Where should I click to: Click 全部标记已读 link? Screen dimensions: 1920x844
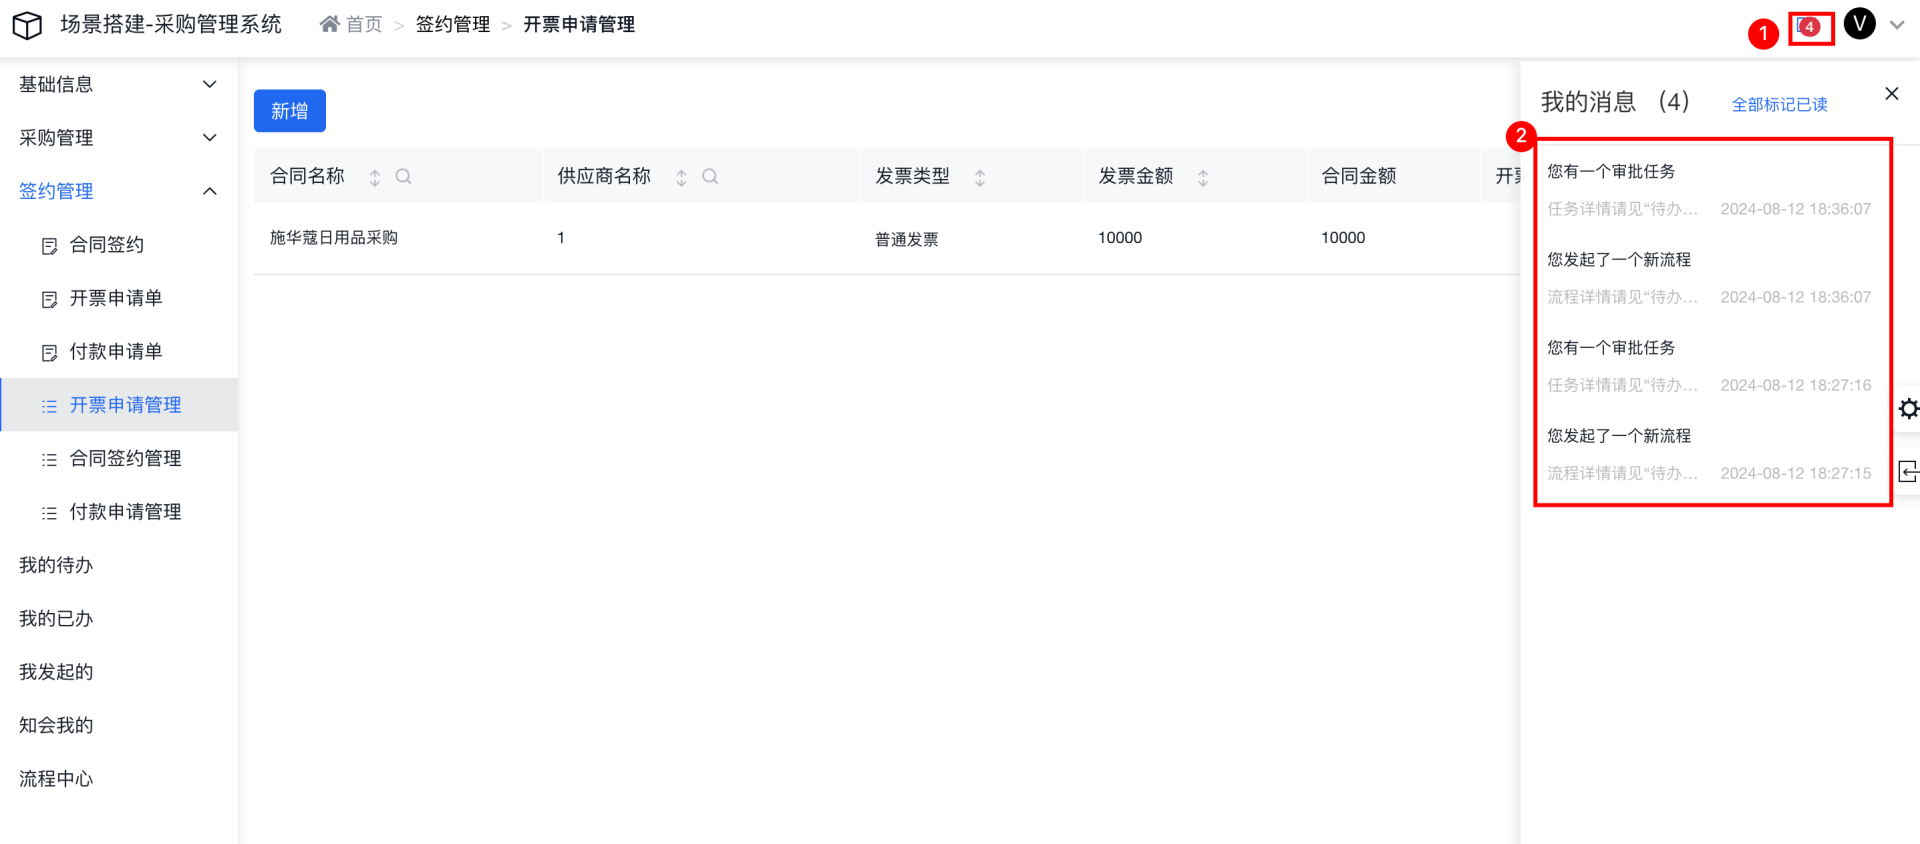pyautogui.click(x=1779, y=105)
